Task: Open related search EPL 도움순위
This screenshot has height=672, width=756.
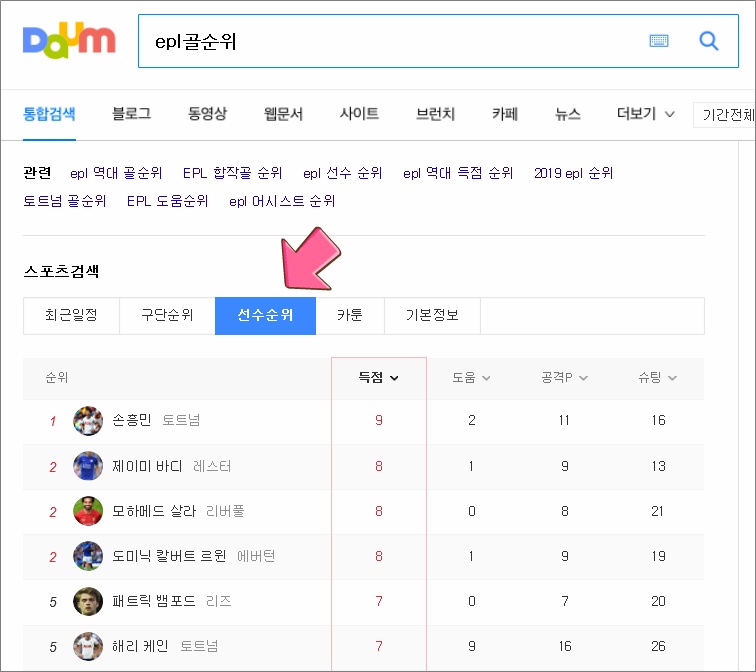Action: [x=167, y=201]
